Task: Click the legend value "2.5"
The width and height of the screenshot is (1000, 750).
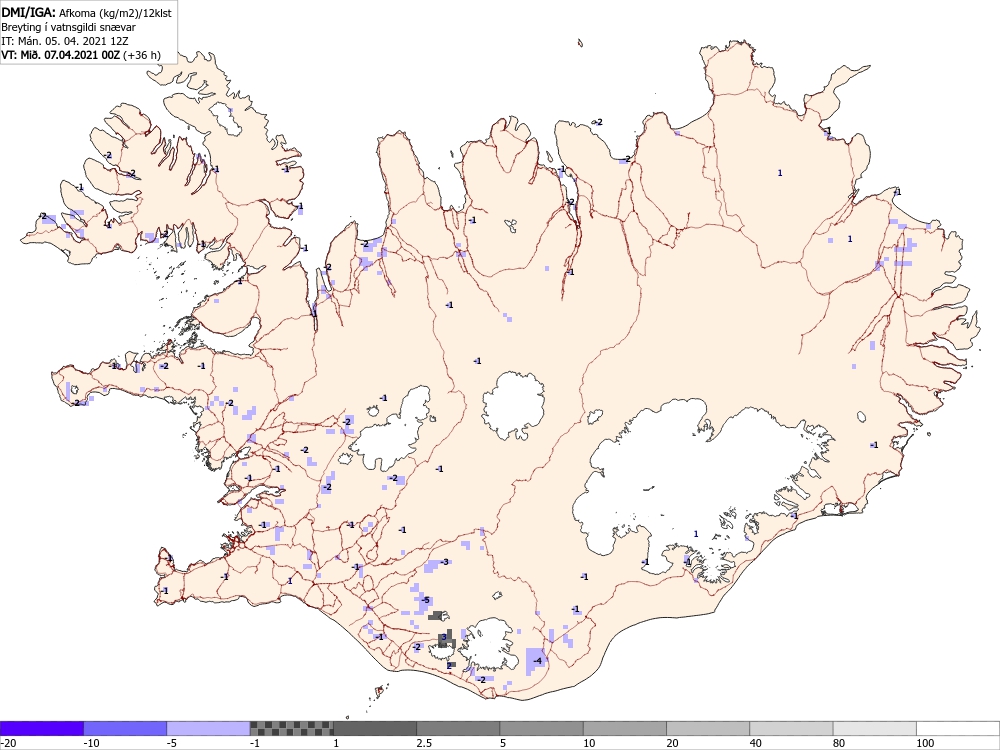Action: click(x=424, y=743)
